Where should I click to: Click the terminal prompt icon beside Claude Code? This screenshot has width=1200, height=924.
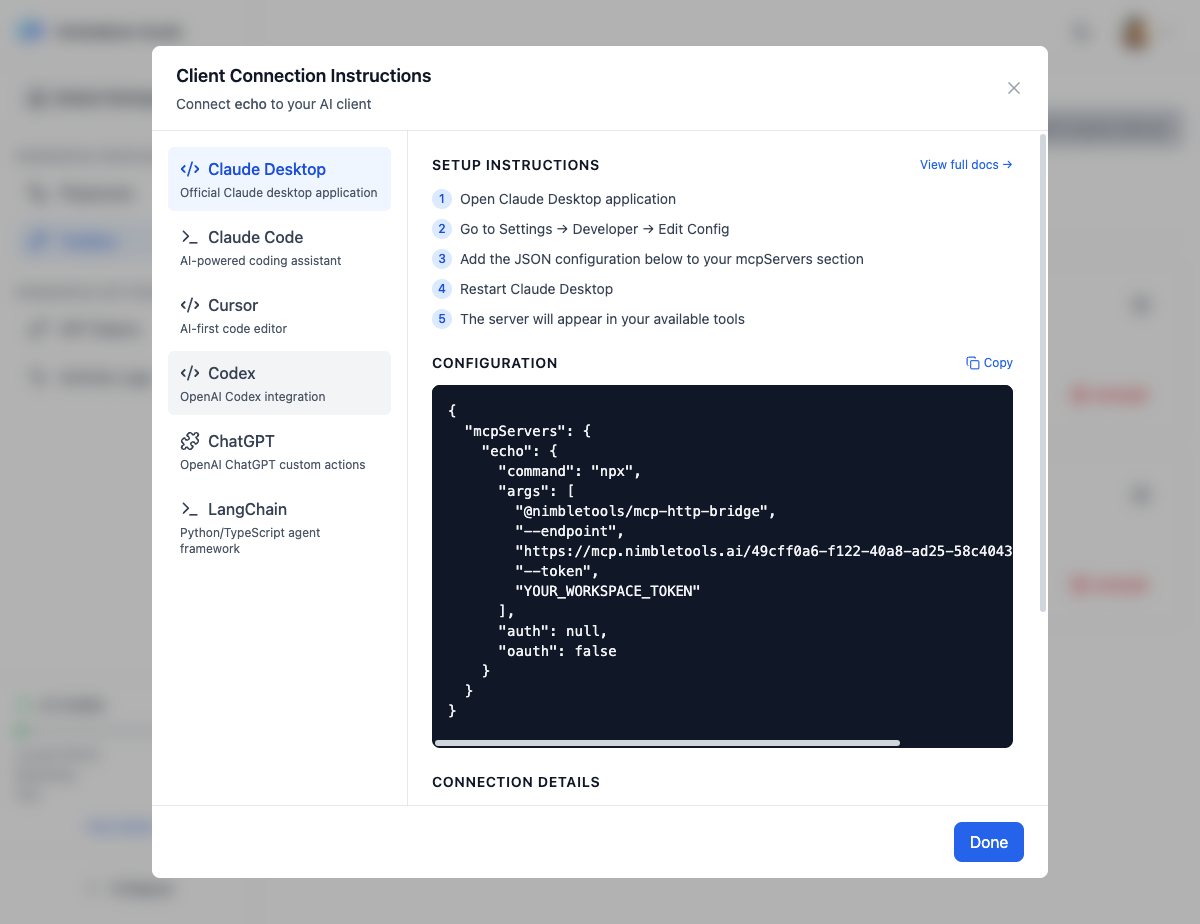click(190, 237)
